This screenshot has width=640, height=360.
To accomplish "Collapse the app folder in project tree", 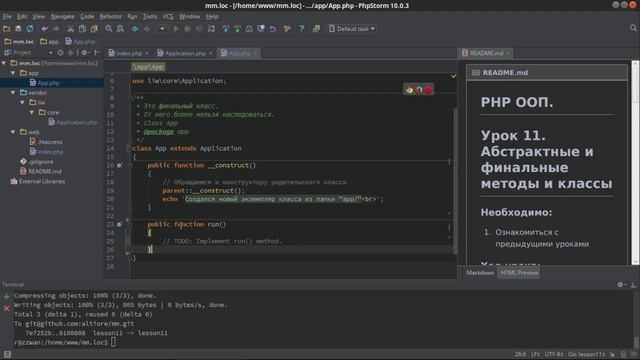I will pos(13,73).
